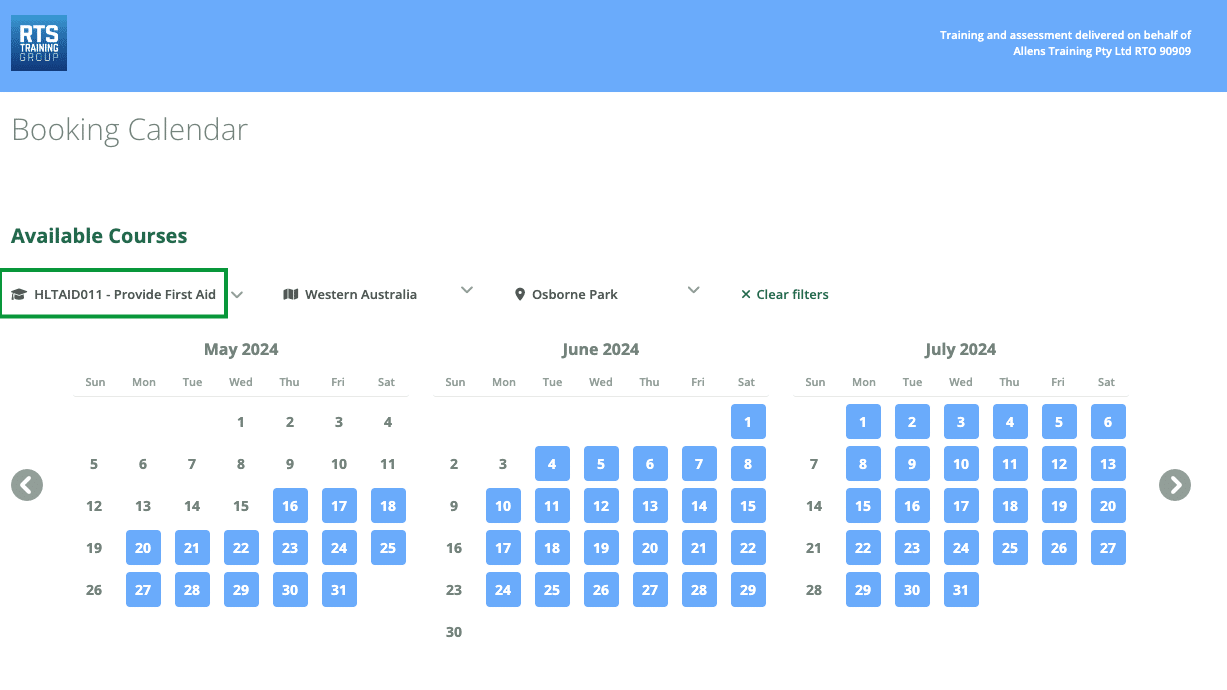Expand the Osborne Park location dropdown

point(694,290)
